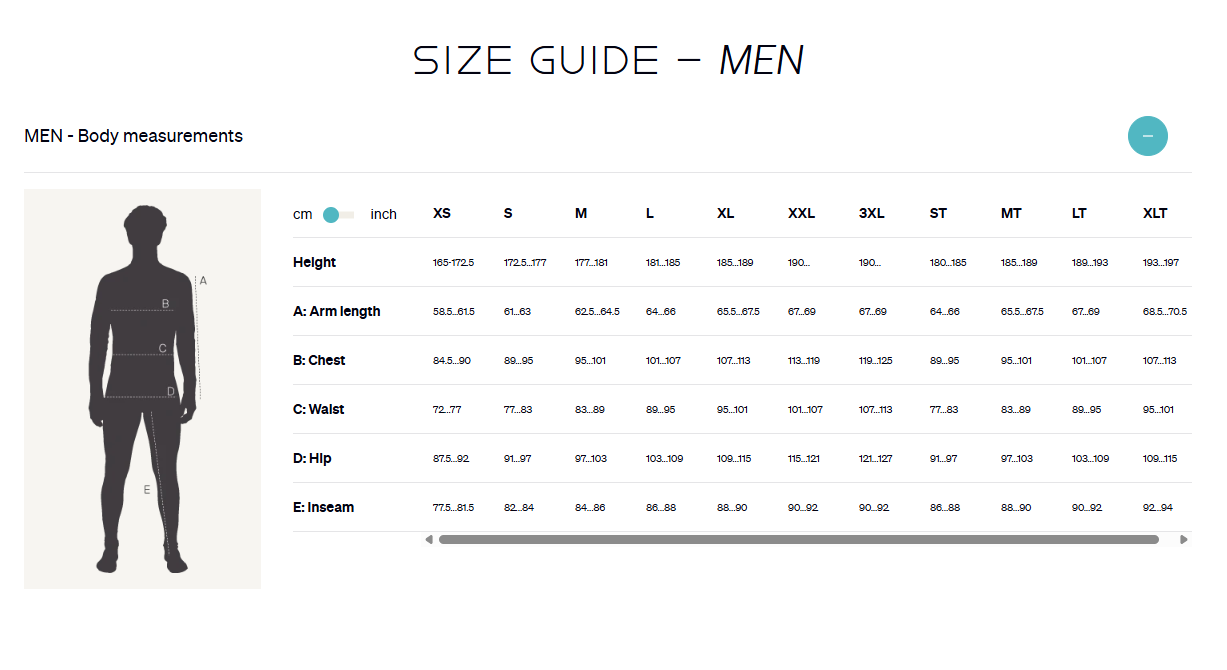Select the XXL size column header
1227x670 pixels.
pos(801,214)
